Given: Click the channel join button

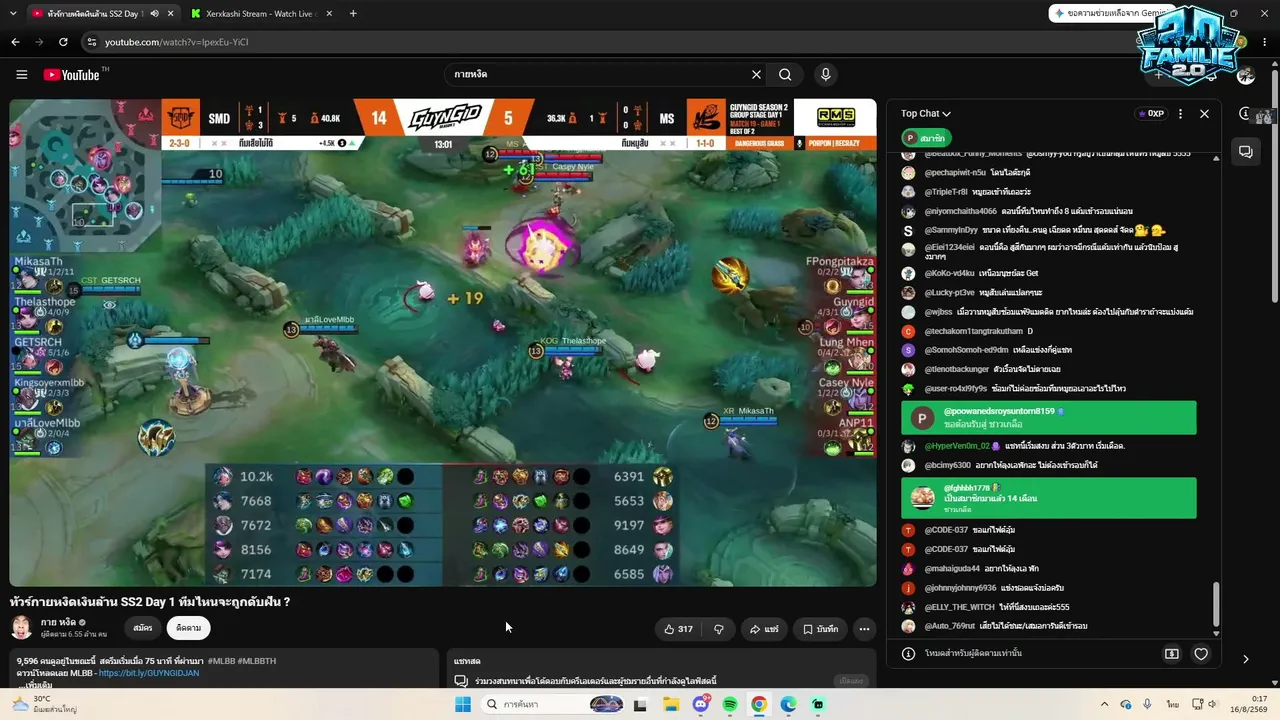Looking at the screenshot, I should [143, 628].
